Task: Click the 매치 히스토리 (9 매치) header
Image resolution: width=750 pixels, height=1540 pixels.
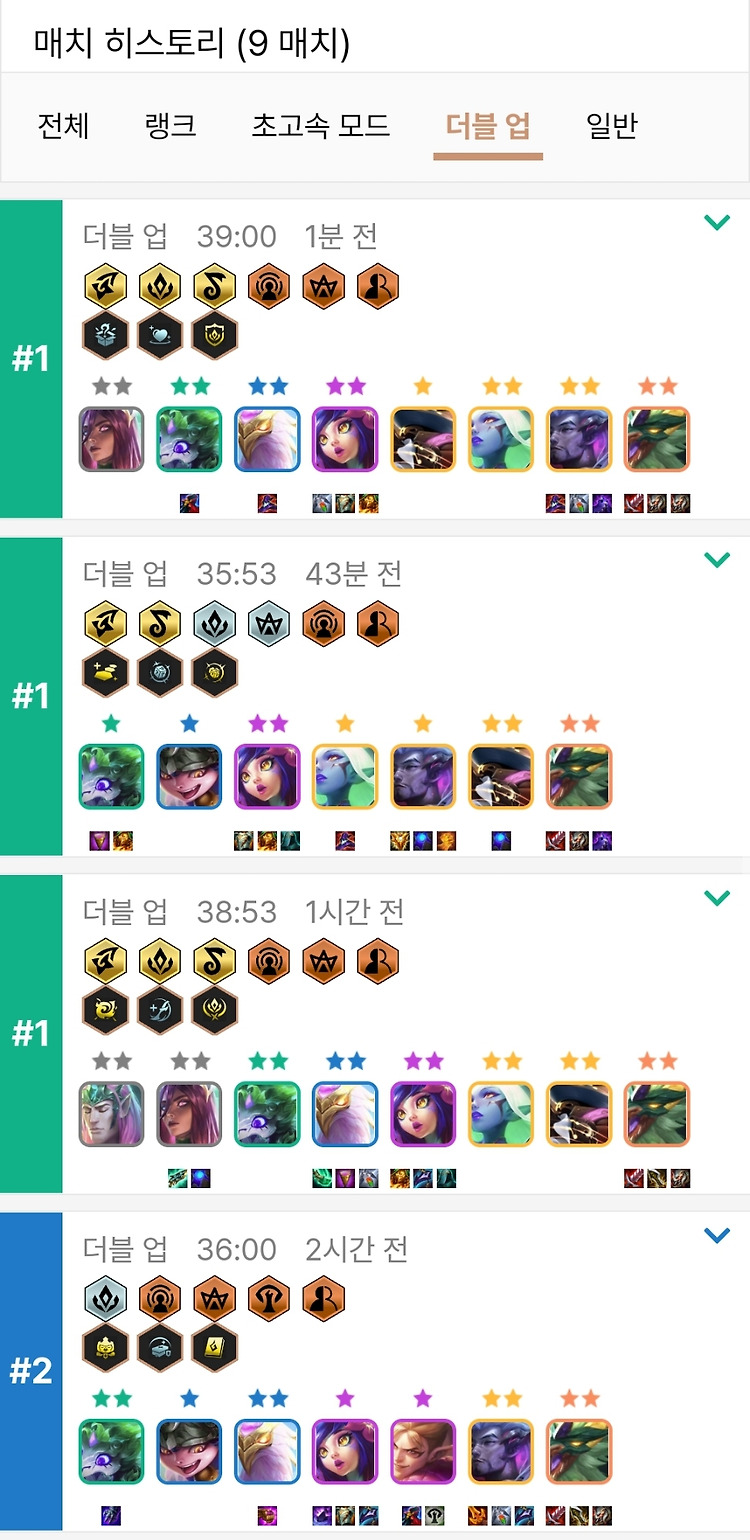Action: click(x=192, y=42)
